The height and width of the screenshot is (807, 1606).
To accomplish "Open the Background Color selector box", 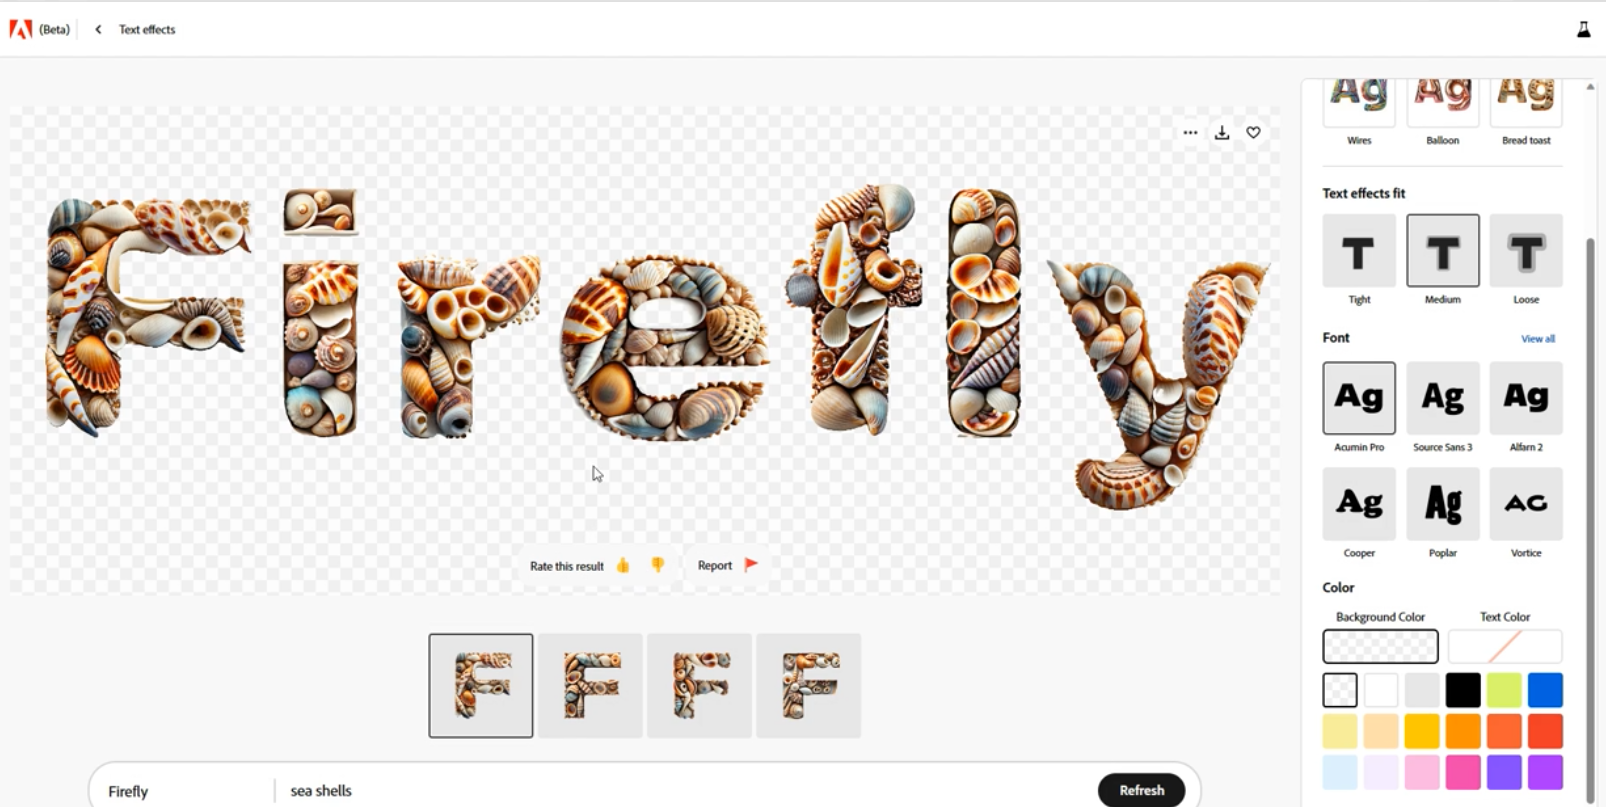I will click(x=1380, y=646).
